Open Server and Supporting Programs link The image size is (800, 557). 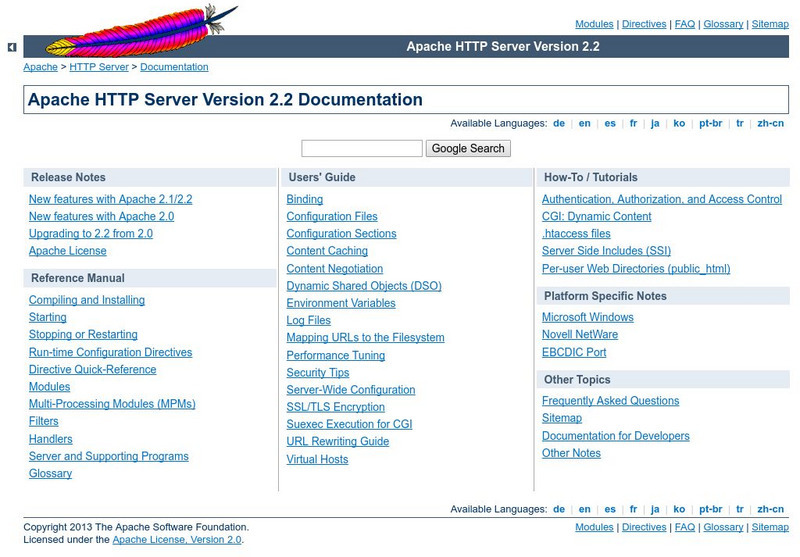click(109, 457)
